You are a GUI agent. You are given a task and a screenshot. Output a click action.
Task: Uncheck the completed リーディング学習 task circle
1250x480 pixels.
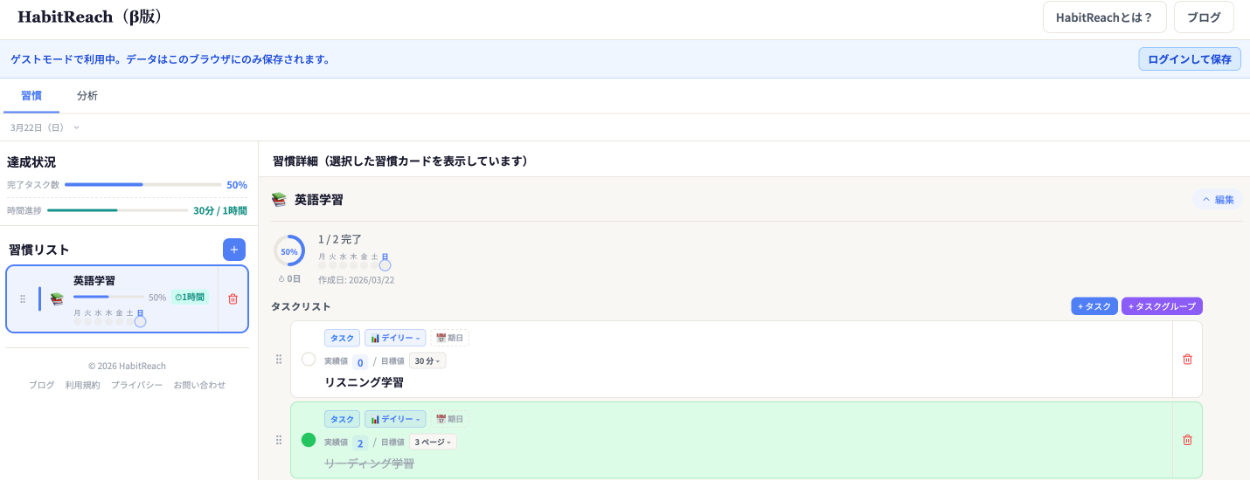pyautogui.click(x=308, y=440)
